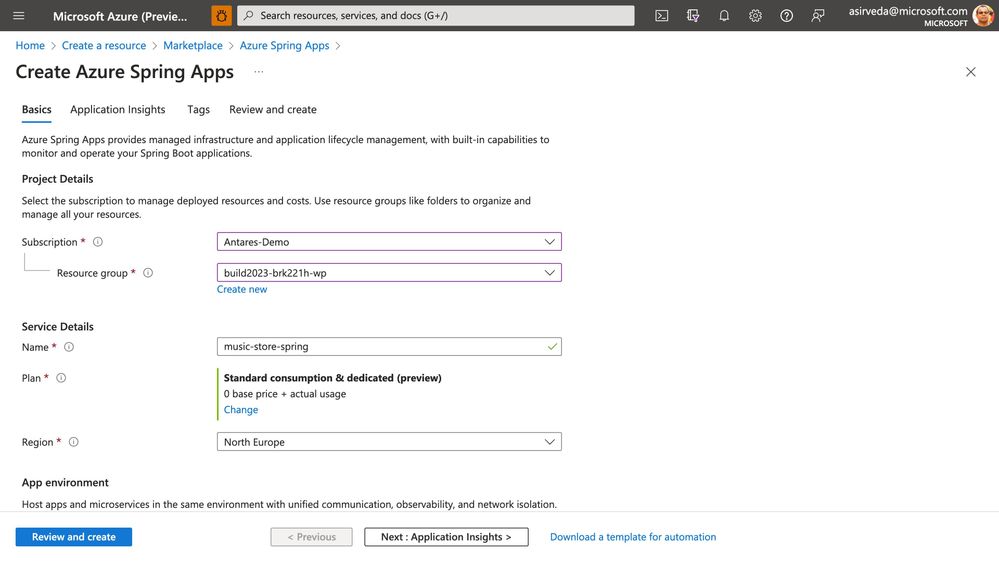
Task: Click the account email asirveda@microsoft.com
Action: click(x=907, y=11)
